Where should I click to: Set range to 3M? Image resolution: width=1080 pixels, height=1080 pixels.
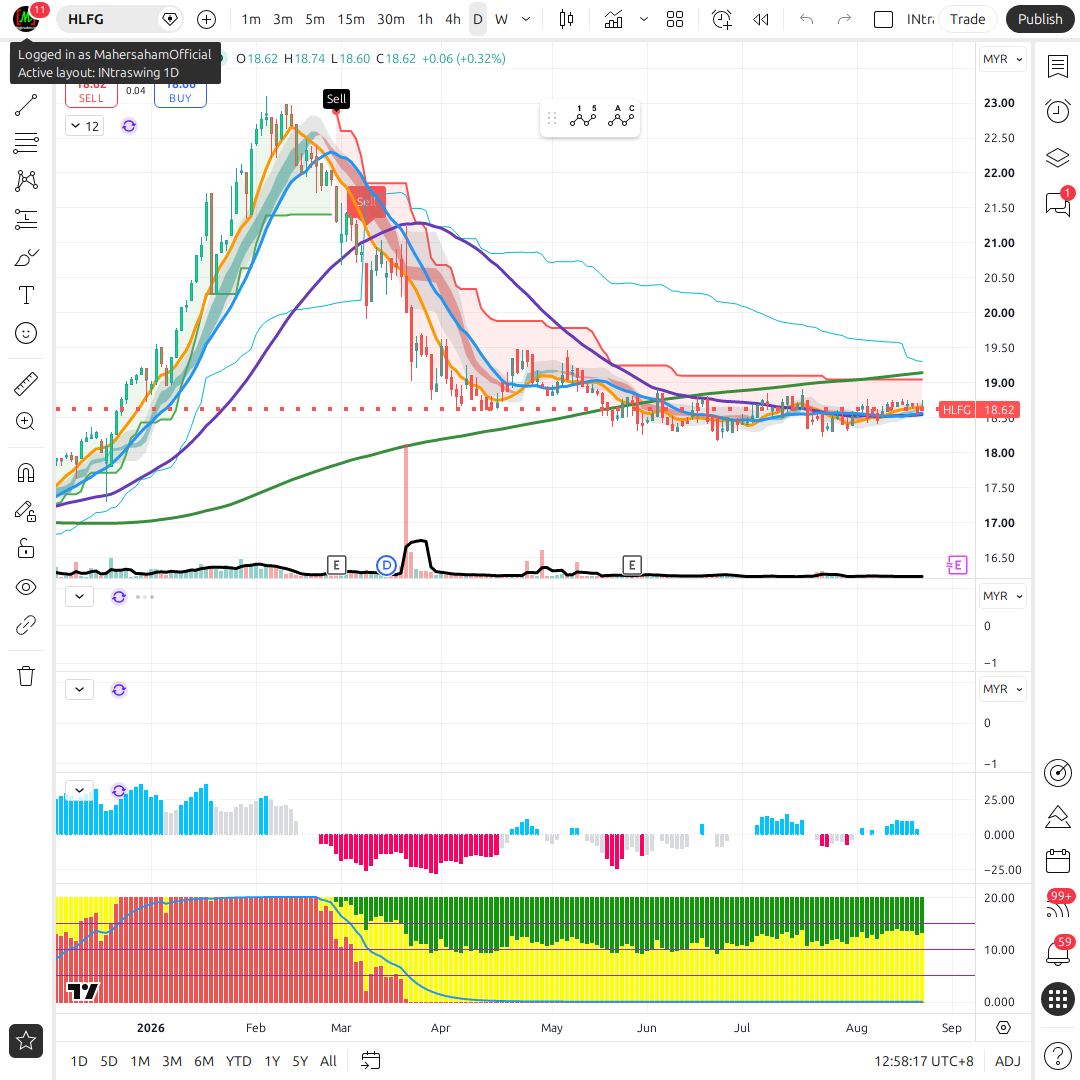172,1061
